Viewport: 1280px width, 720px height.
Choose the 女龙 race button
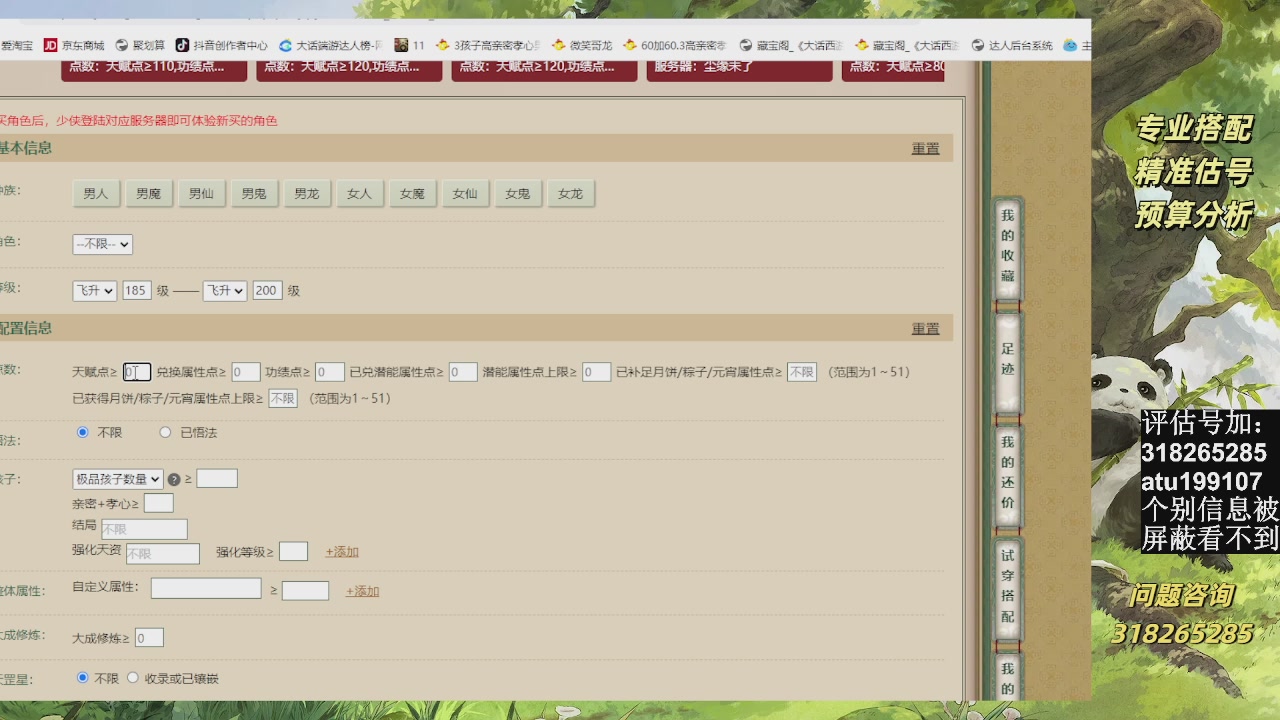(x=571, y=193)
